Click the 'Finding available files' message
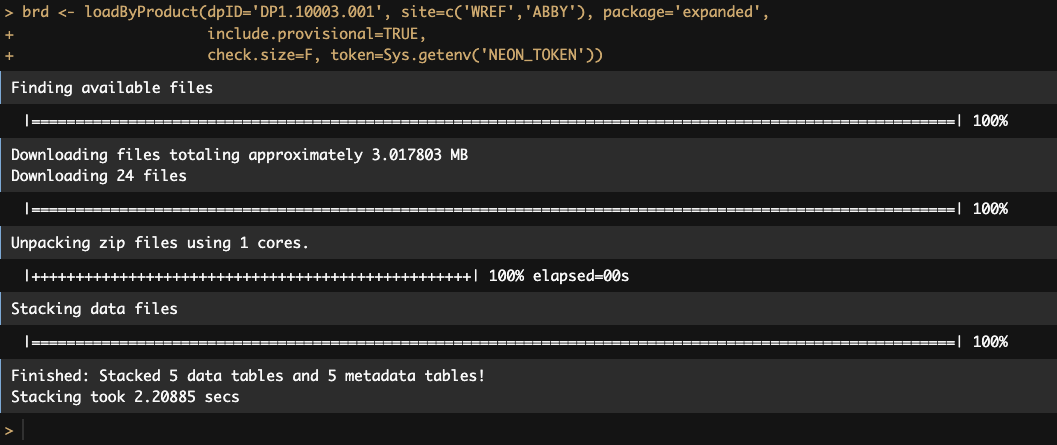Viewport: 1057px width, 445px height. tap(112, 88)
